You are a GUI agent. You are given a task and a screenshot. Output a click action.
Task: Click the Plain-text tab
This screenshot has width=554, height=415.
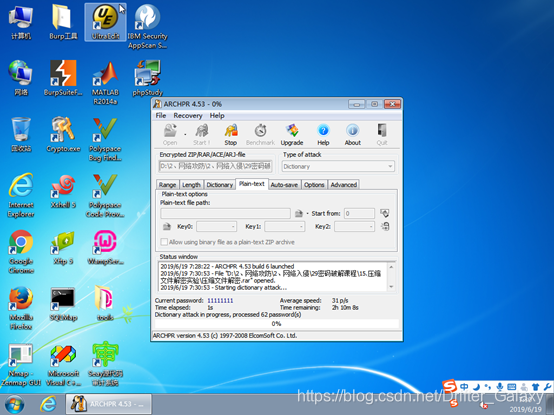(252, 184)
